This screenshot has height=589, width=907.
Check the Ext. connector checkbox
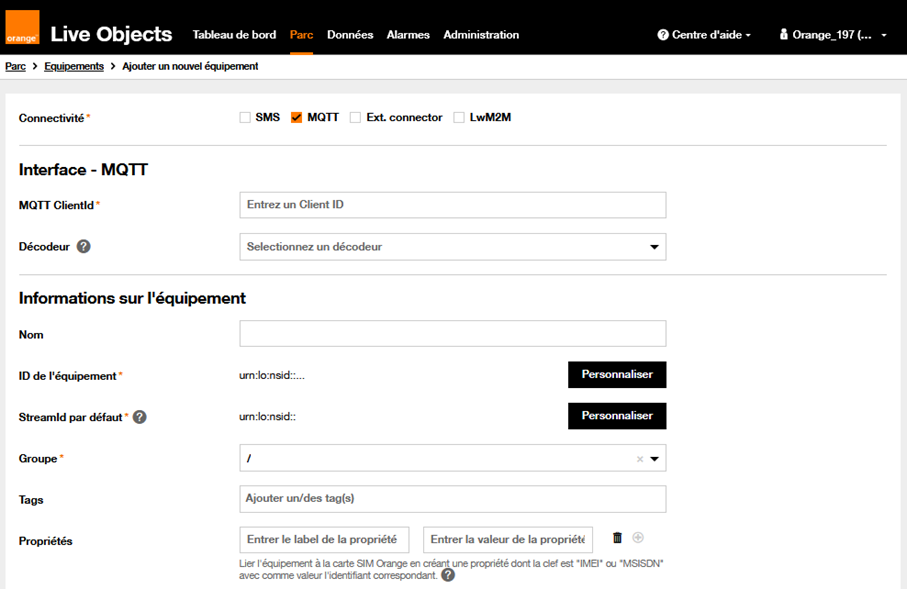[355, 118]
